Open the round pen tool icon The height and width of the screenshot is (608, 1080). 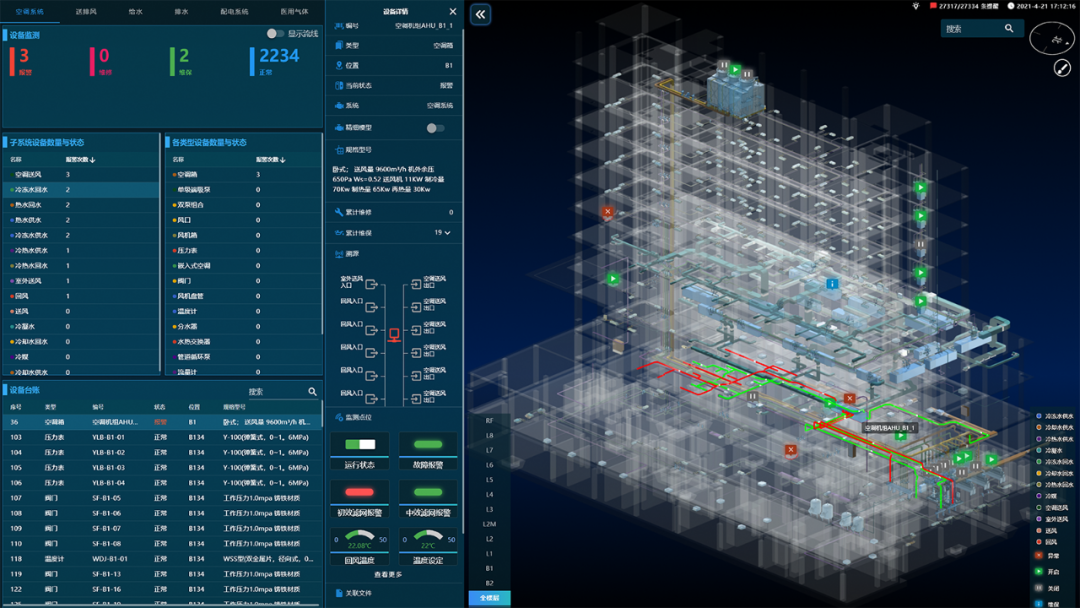click(1062, 68)
